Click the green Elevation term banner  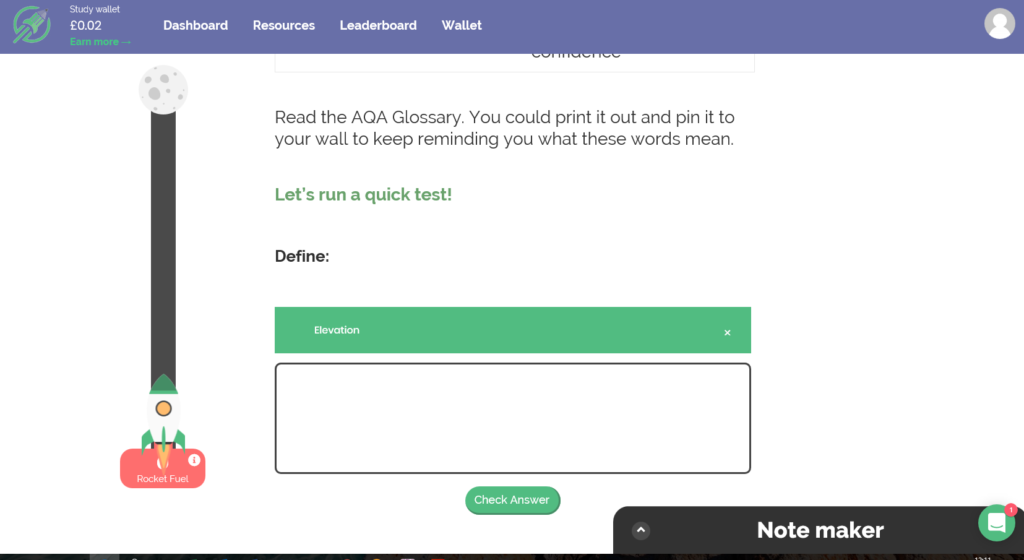[x=513, y=330]
